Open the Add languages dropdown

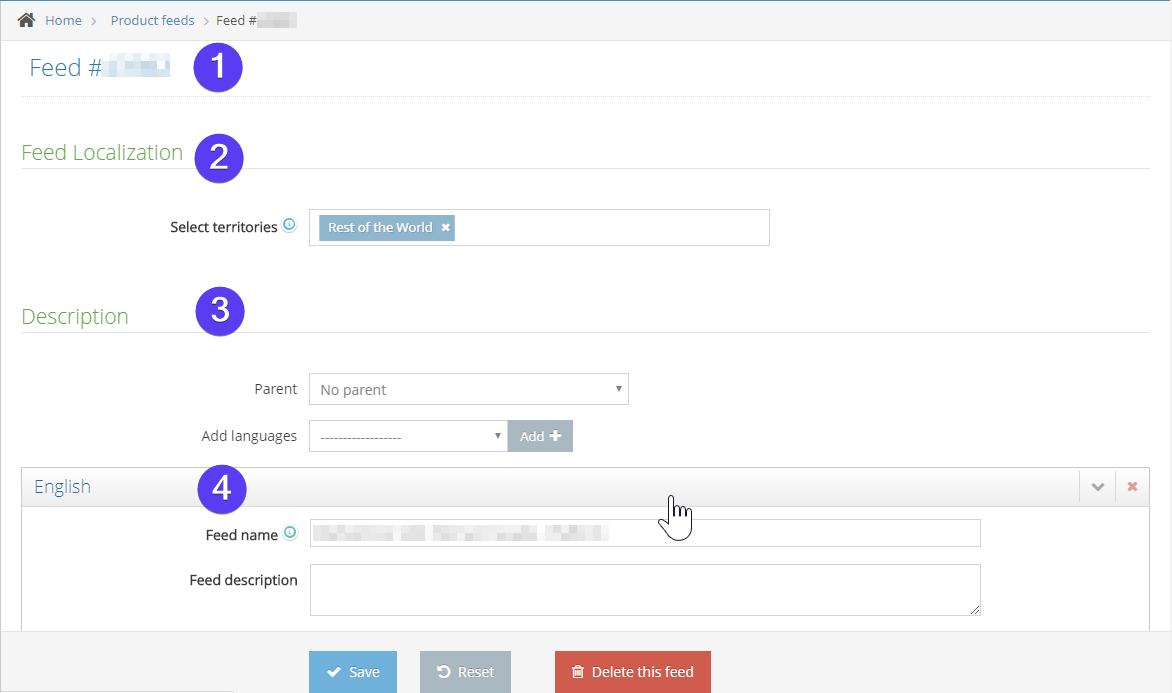[408, 437]
